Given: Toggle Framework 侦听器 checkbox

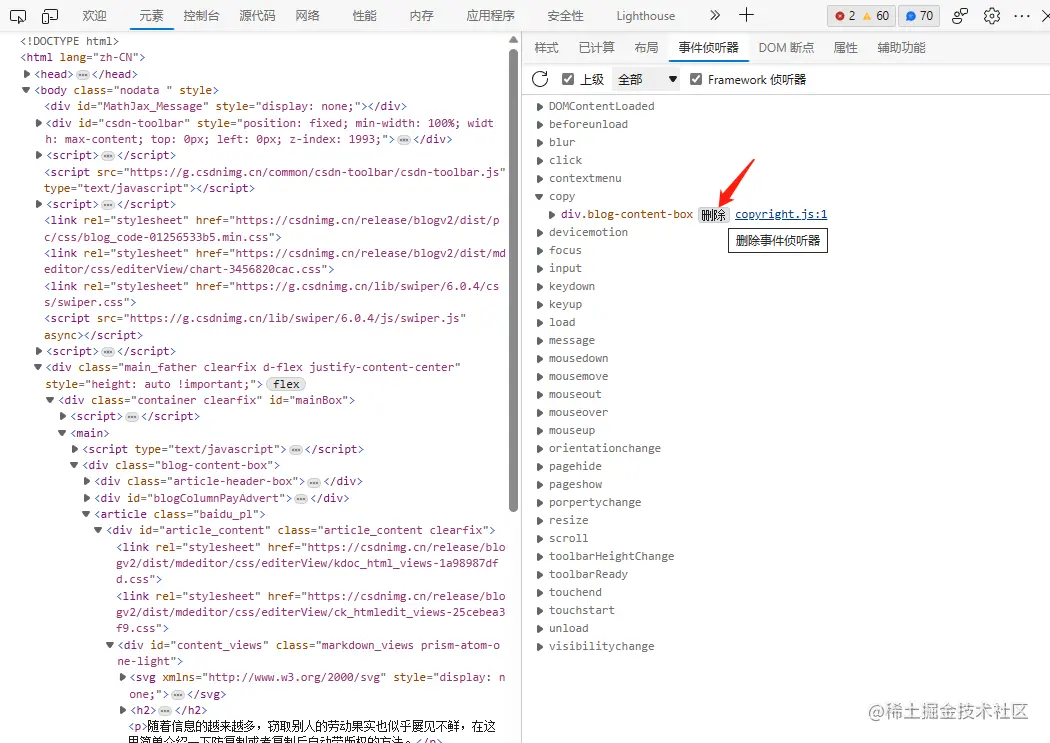Looking at the screenshot, I should (x=696, y=79).
